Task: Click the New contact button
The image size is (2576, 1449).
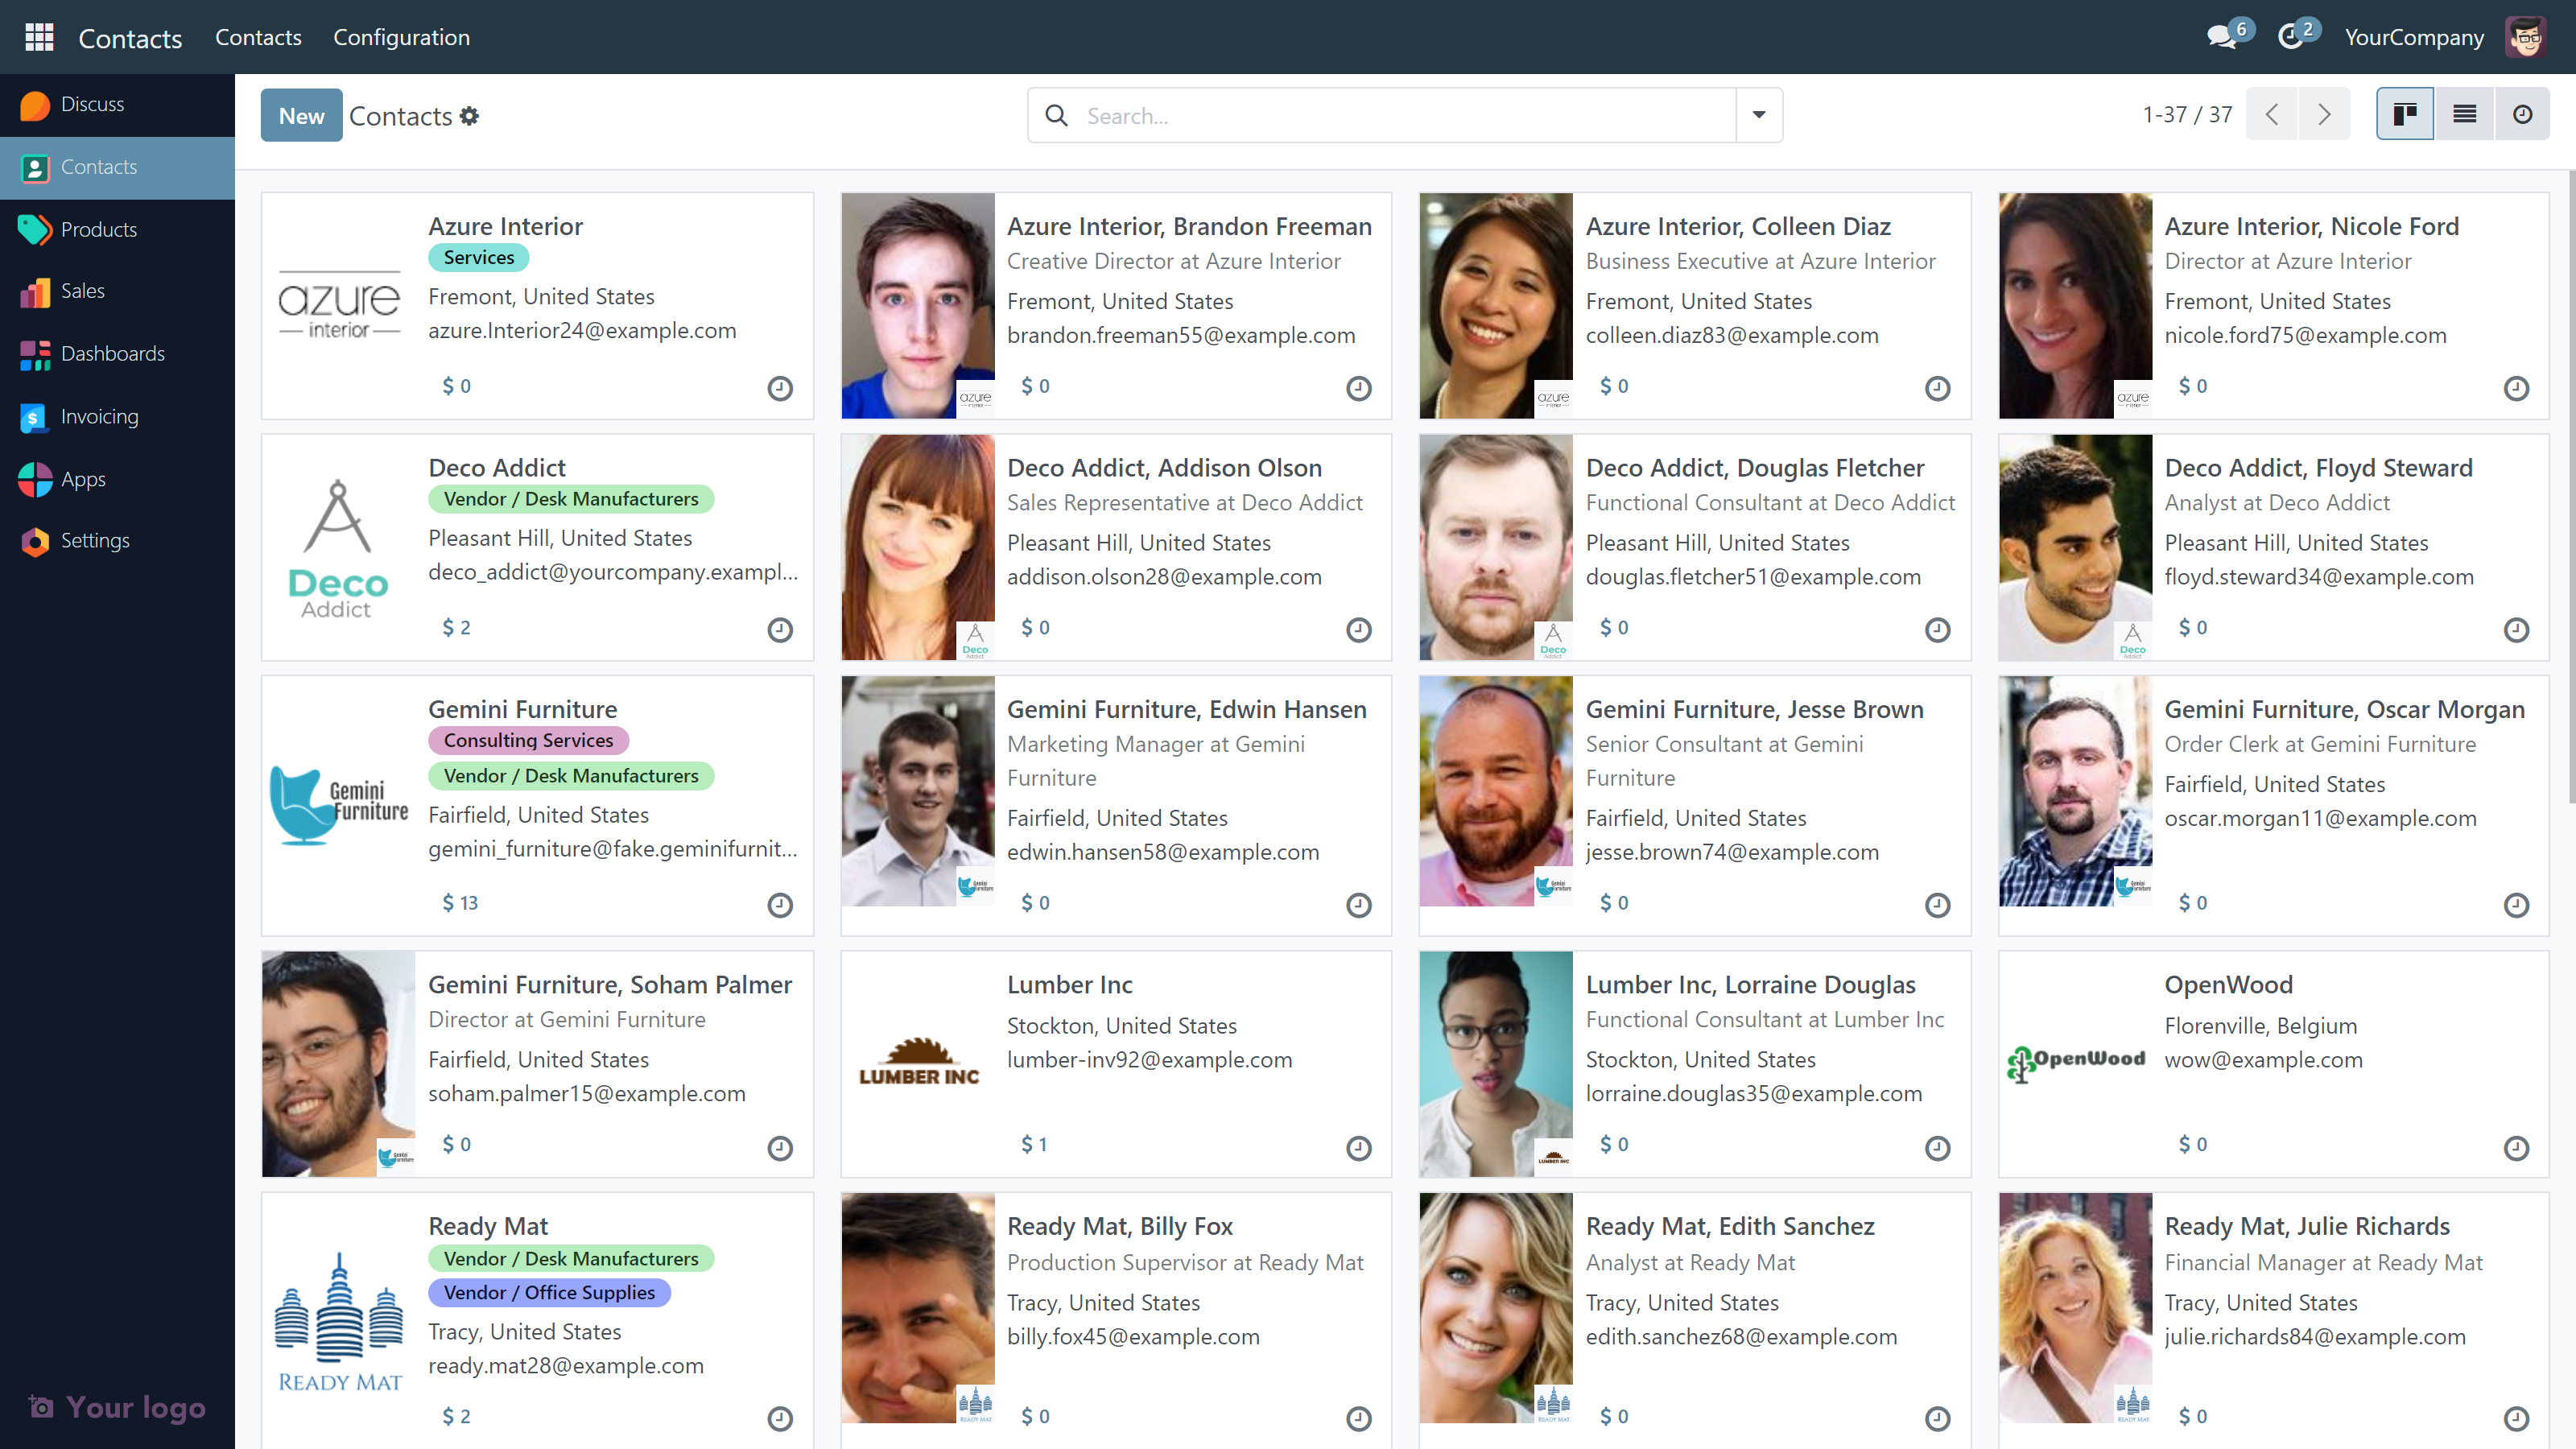Action: 301,116
